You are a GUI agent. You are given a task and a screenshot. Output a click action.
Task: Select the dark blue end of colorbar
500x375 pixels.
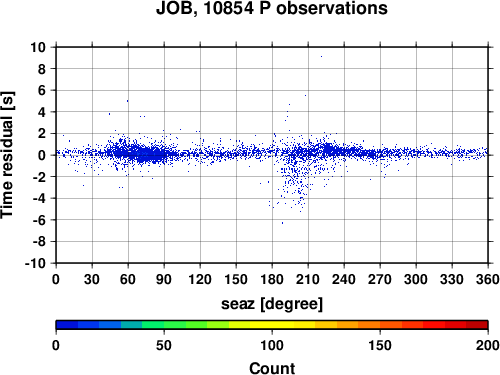click(67, 324)
